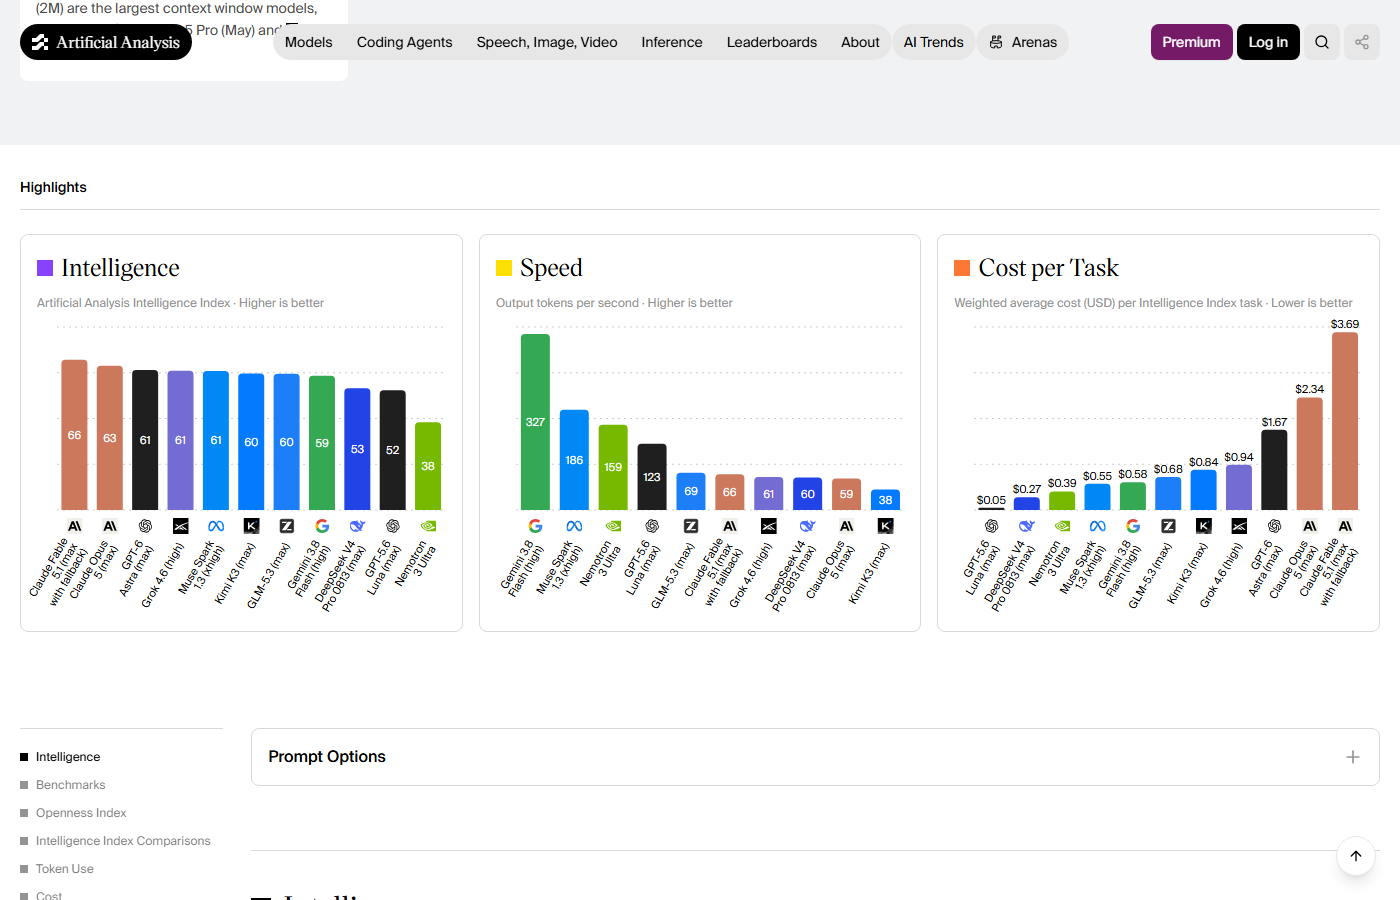
Task: Click the Z logo under GLM-5.3 in Speed chart
Action: (x=691, y=526)
